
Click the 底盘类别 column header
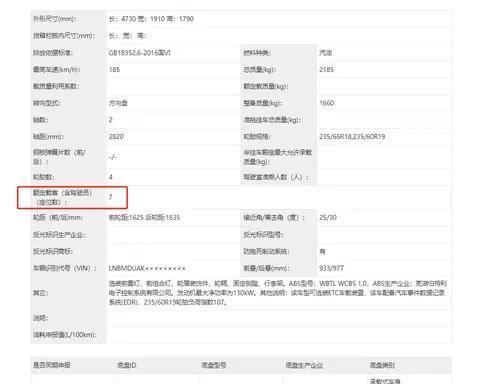[x=382, y=365]
